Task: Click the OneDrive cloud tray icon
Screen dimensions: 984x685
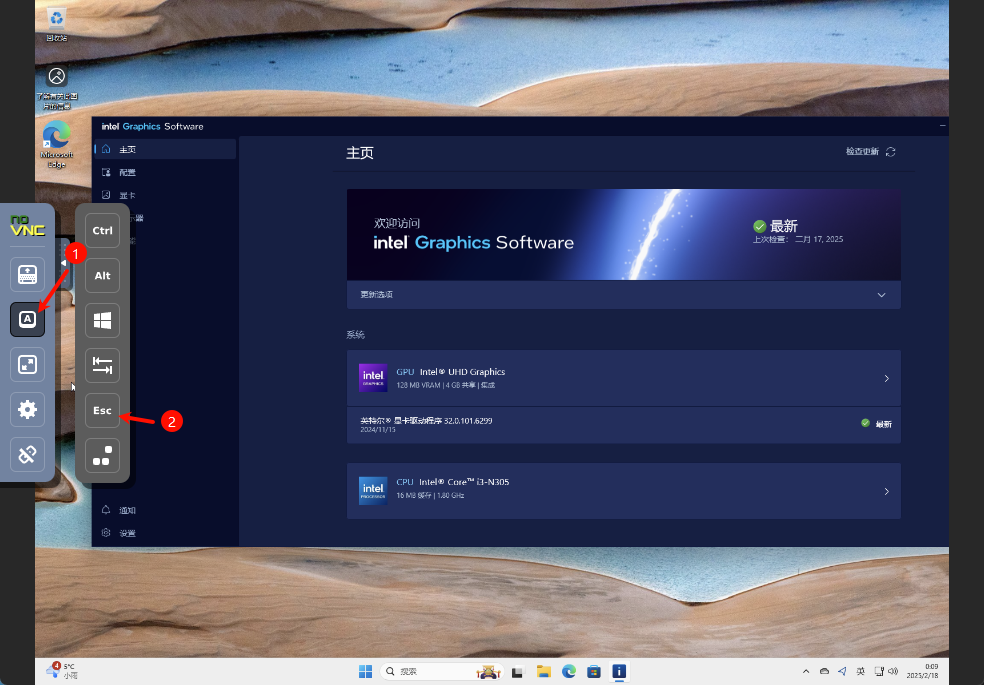Action: [x=824, y=671]
